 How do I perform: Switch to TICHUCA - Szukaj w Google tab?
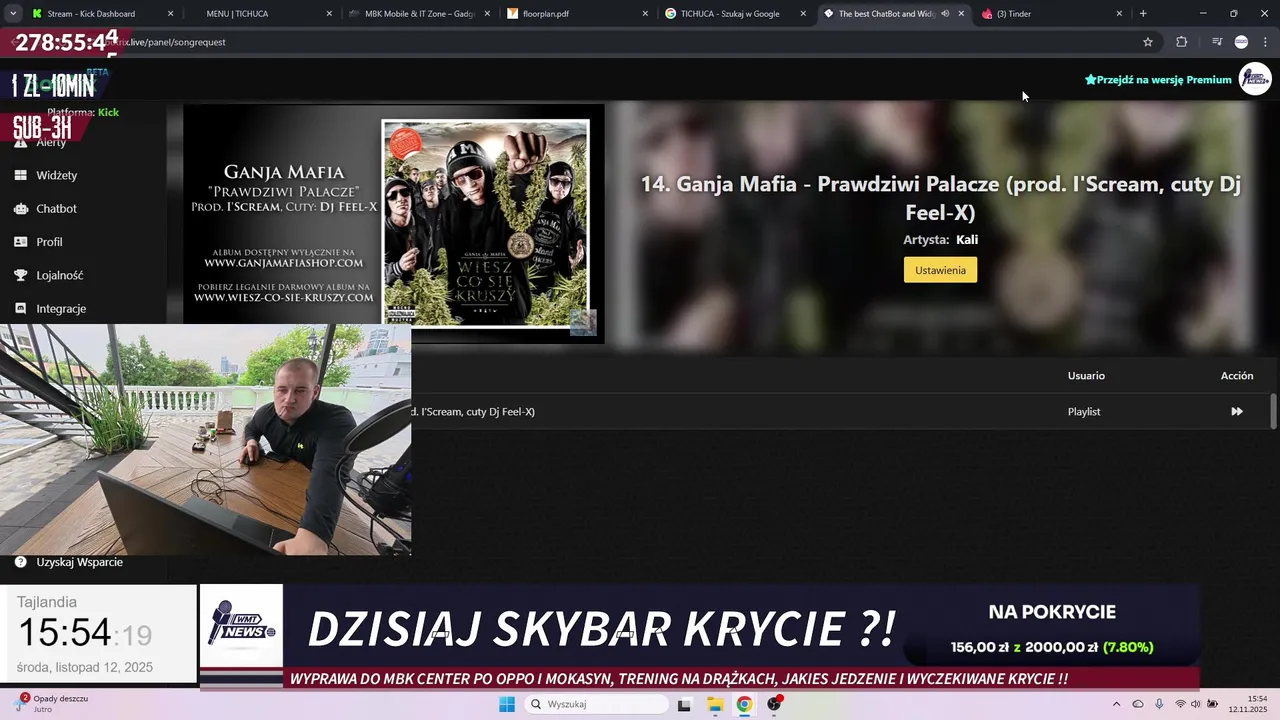(x=735, y=14)
